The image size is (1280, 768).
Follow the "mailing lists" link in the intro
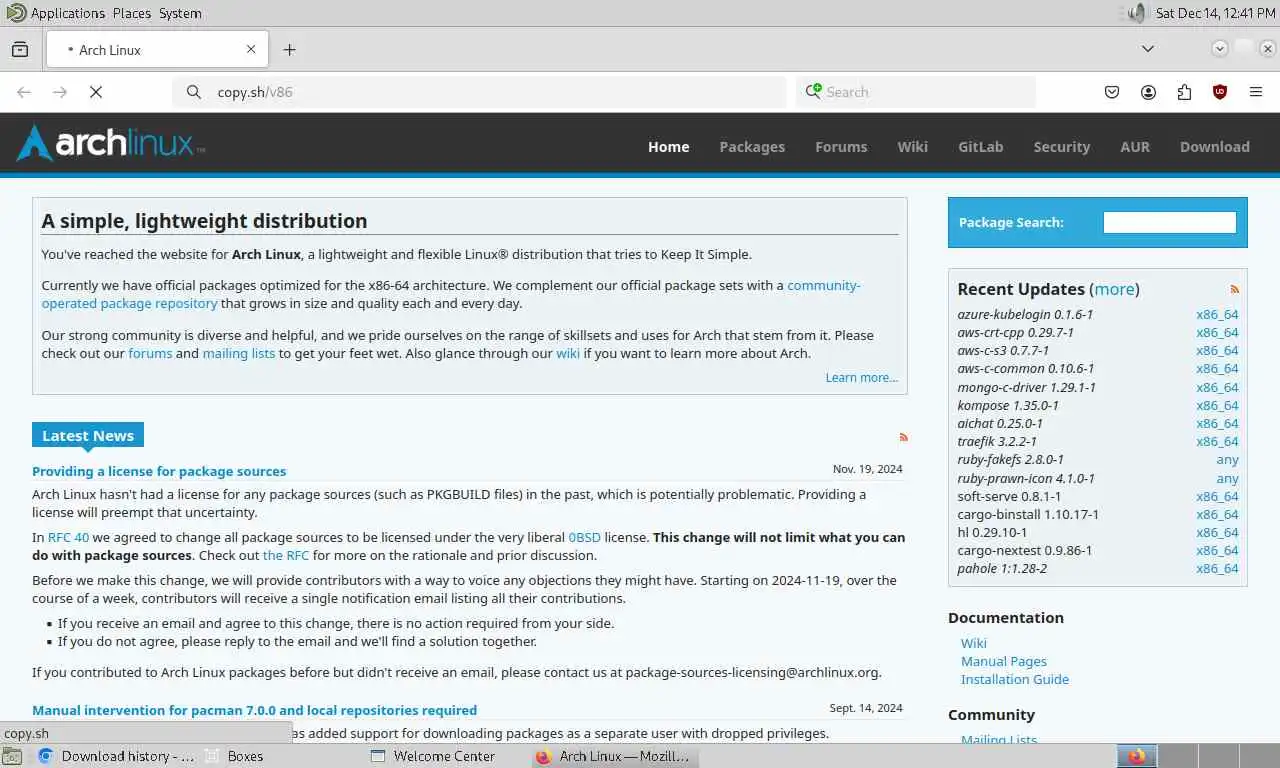tap(238, 353)
